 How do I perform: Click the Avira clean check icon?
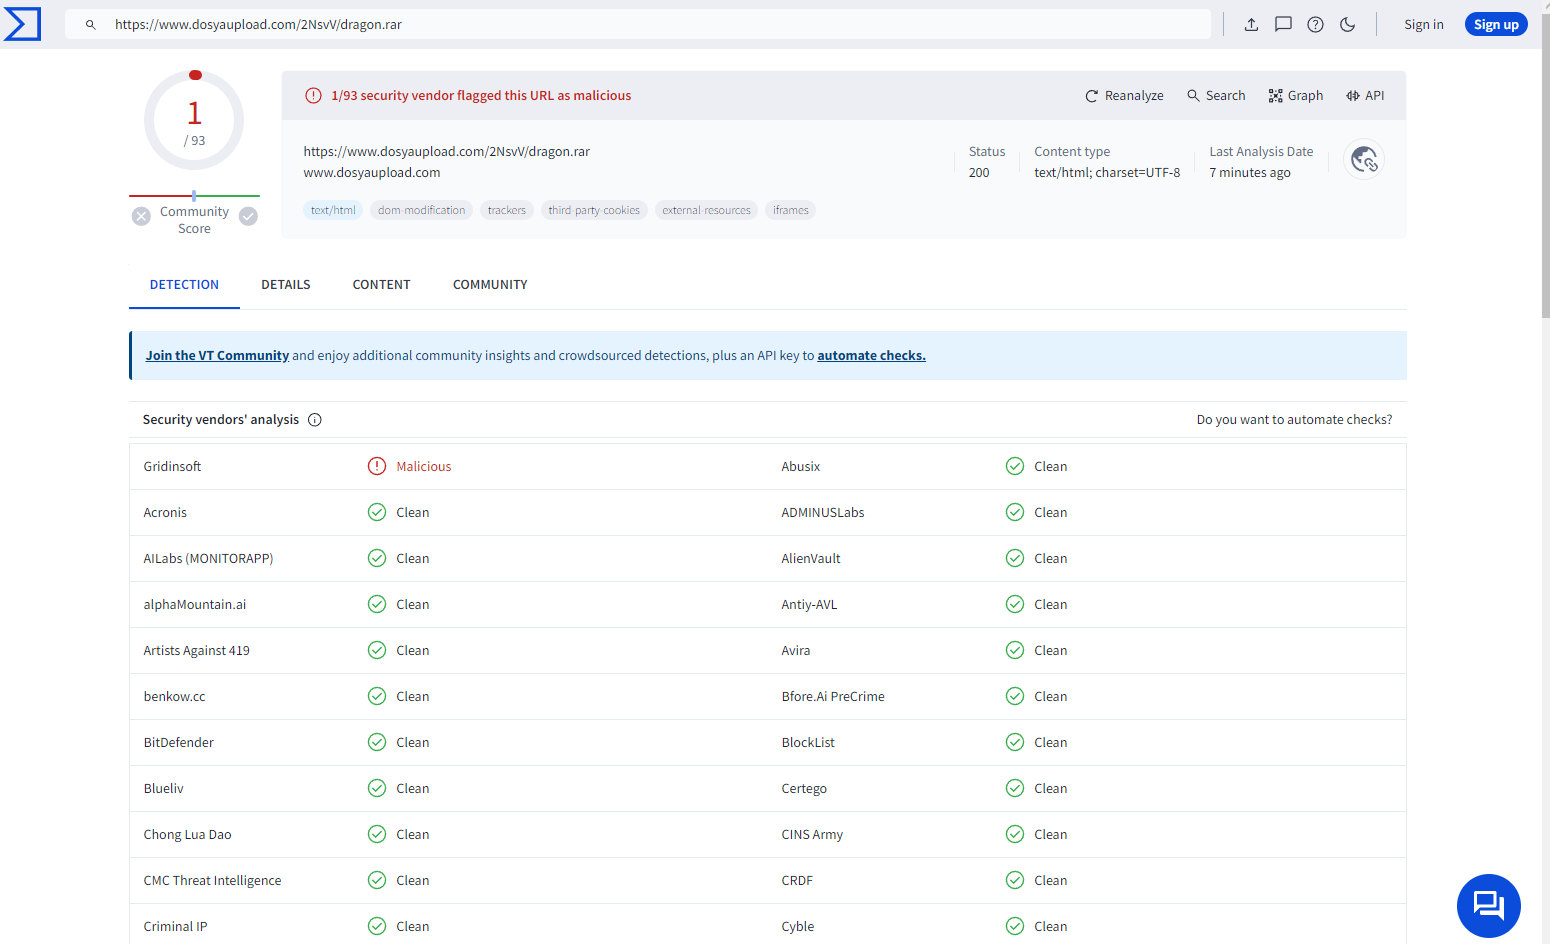coord(1015,650)
